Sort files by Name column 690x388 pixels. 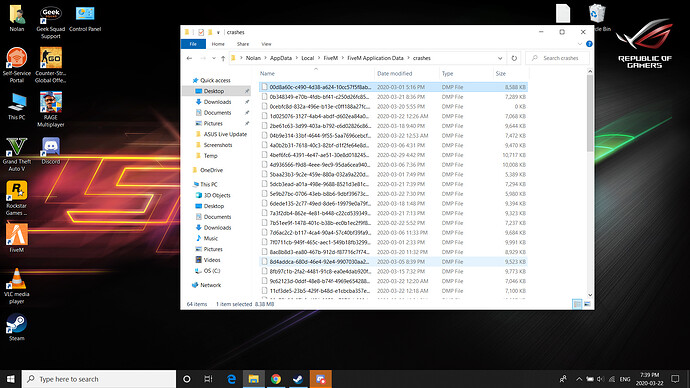[316, 73]
